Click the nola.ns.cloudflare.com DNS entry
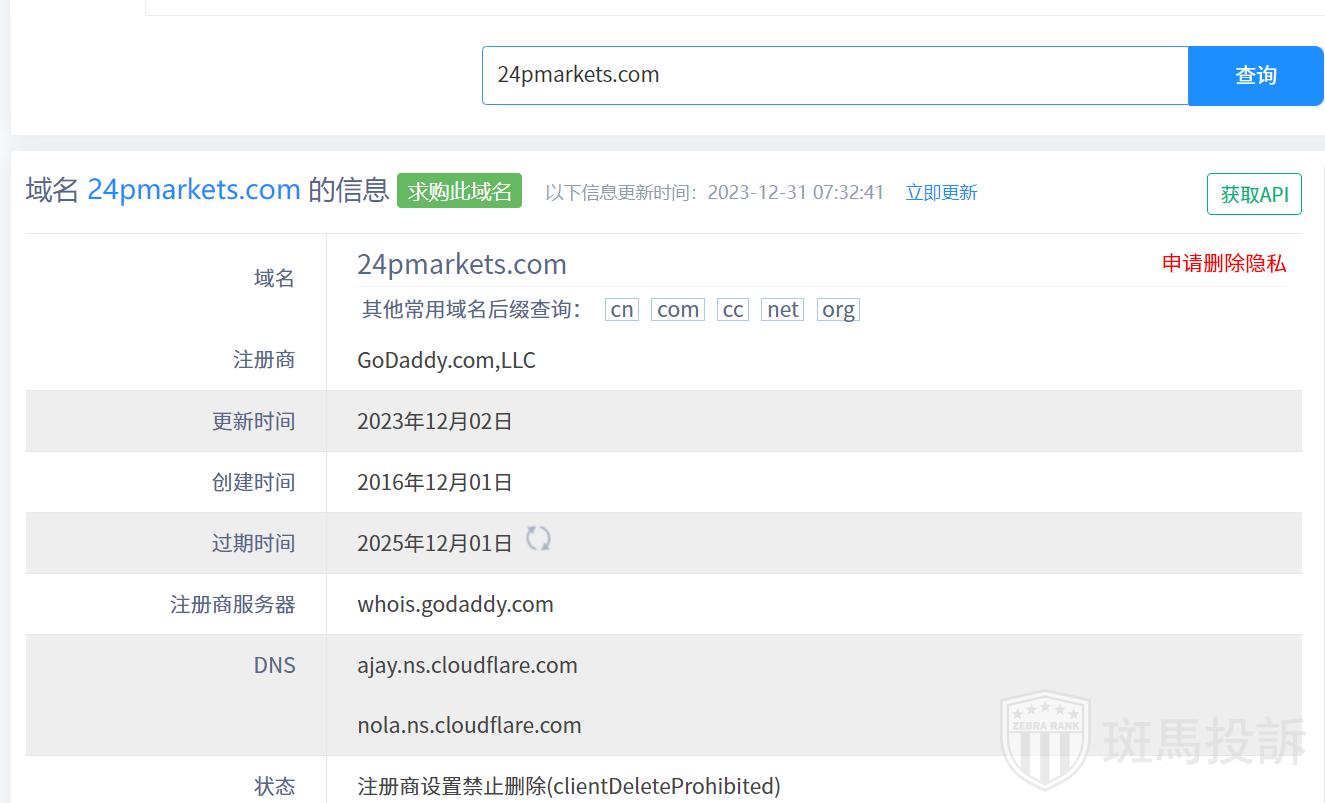 [469, 725]
